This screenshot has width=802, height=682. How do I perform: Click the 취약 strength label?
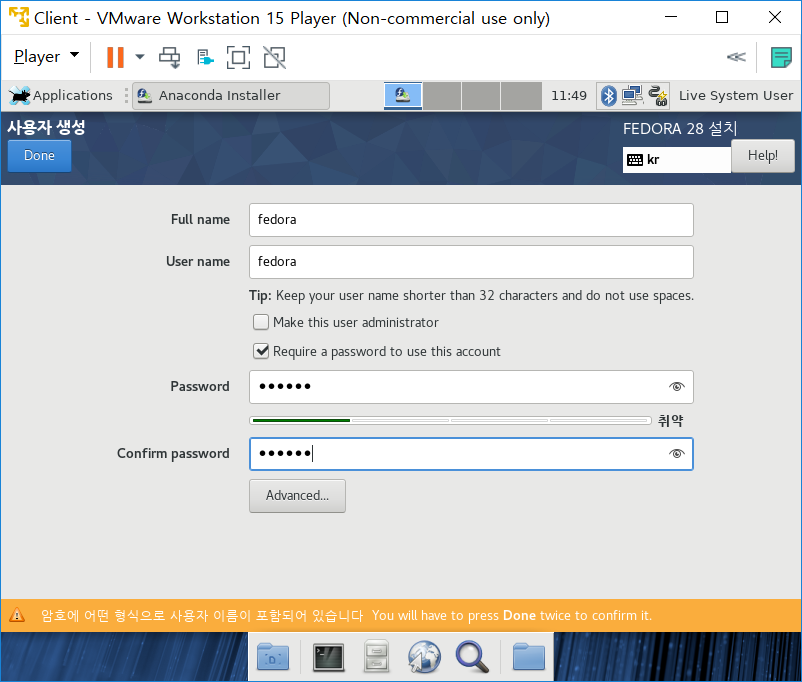tap(670, 421)
